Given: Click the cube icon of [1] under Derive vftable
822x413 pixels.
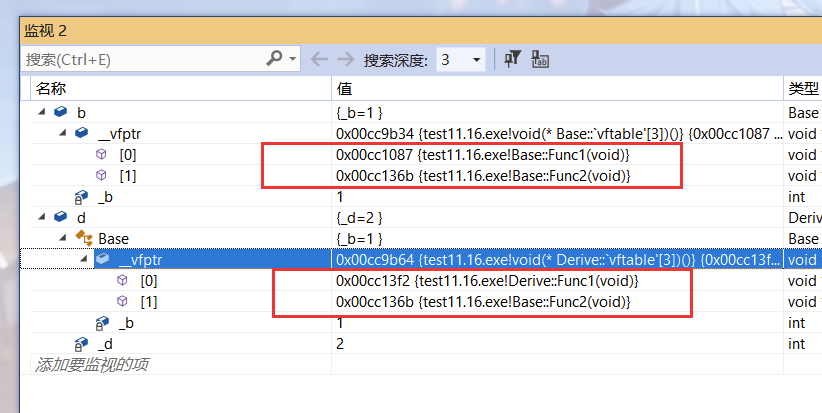Looking at the screenshot, I should [122, 301].
